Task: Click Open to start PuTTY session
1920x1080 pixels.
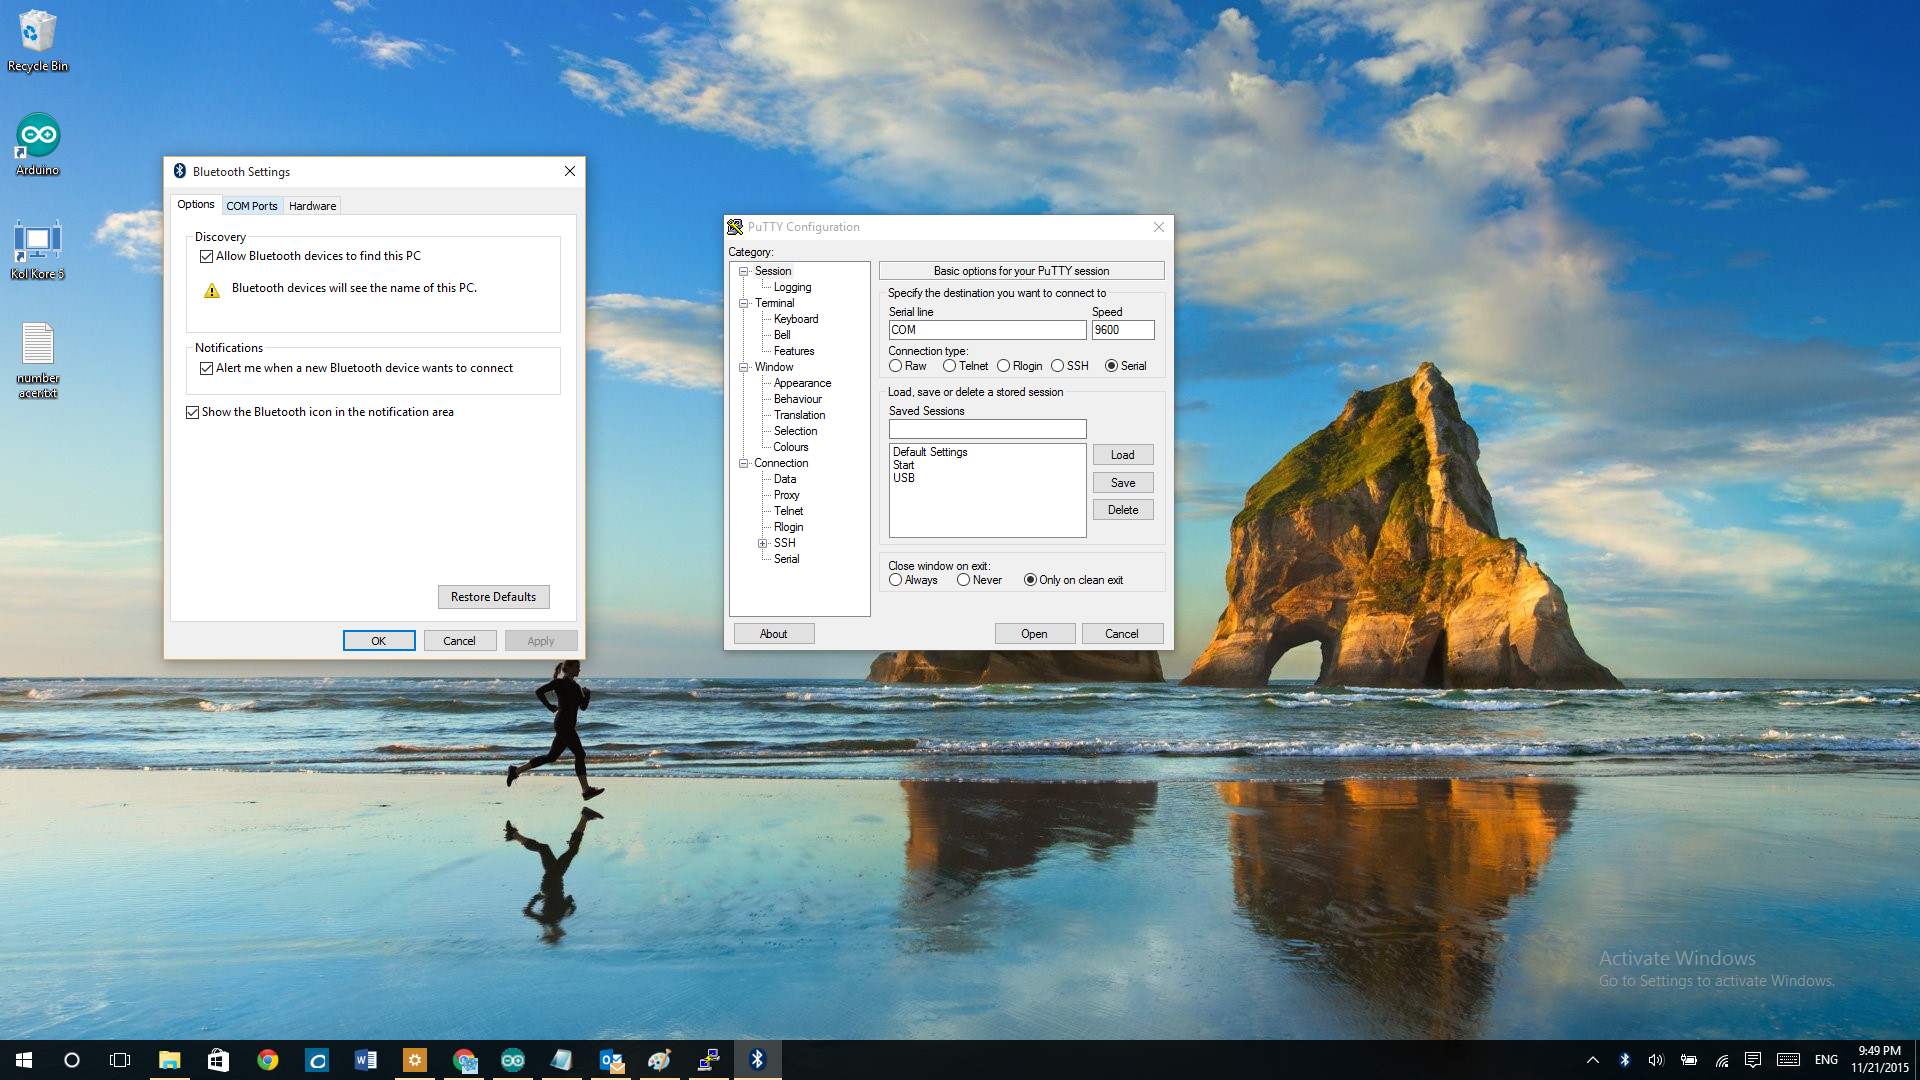Action: (1034, 634)
